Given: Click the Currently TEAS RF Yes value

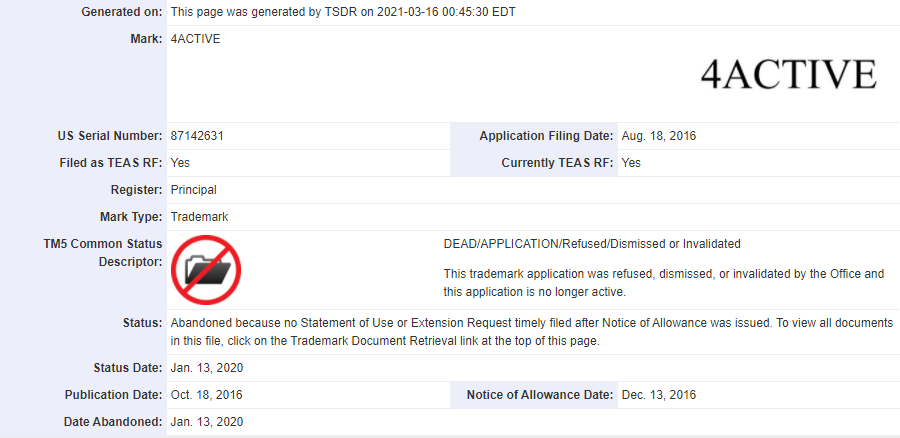Looking at the screenshot, I should coord(631,163).
